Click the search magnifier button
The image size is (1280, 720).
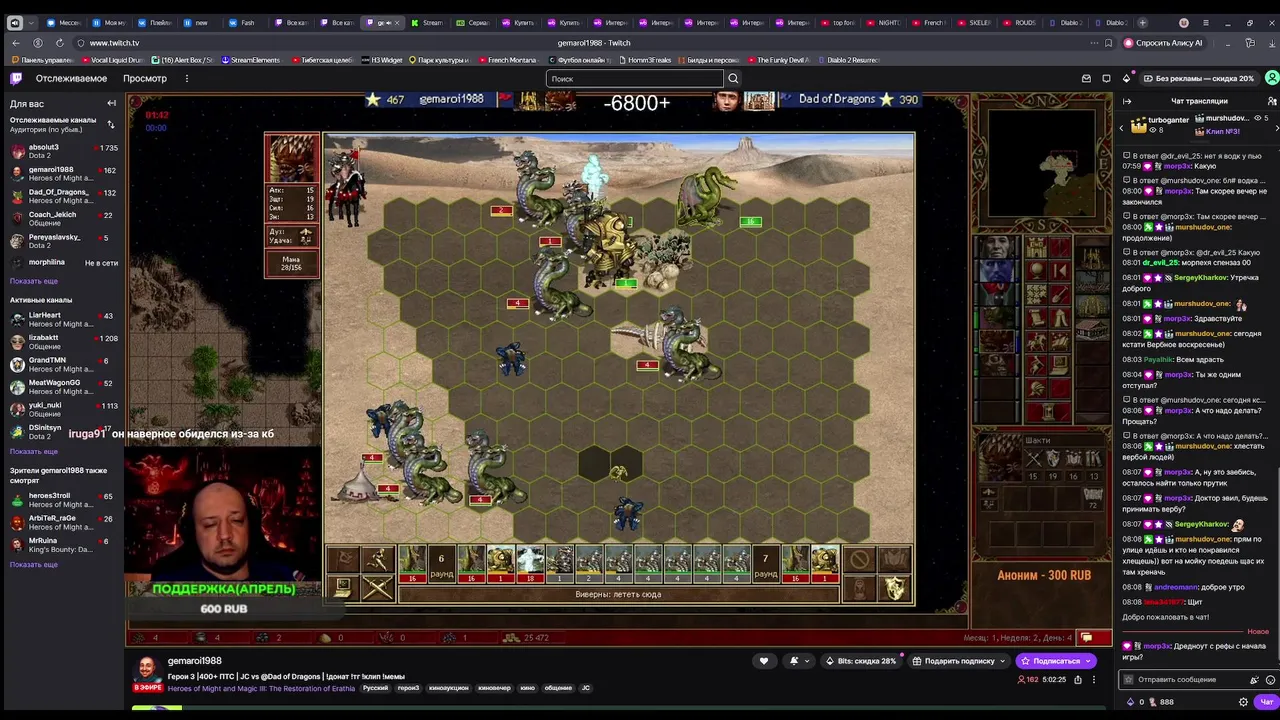click(x=733, y=78)
